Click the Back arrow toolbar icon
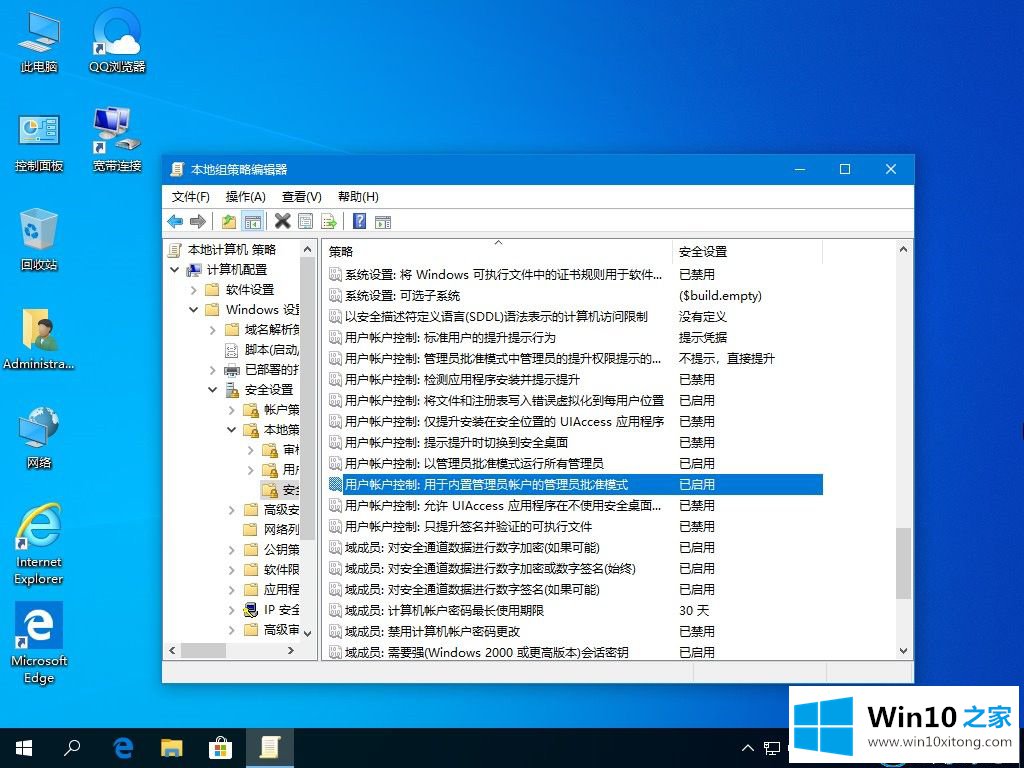Viewport: 1024px width, 768px height. pyautogui.click(x=175, y=221)
